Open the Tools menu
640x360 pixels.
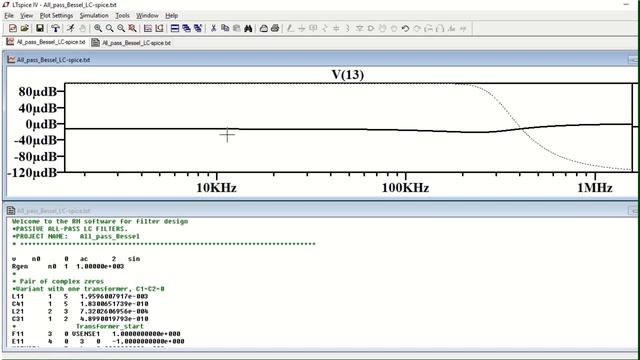coord(122,16)
